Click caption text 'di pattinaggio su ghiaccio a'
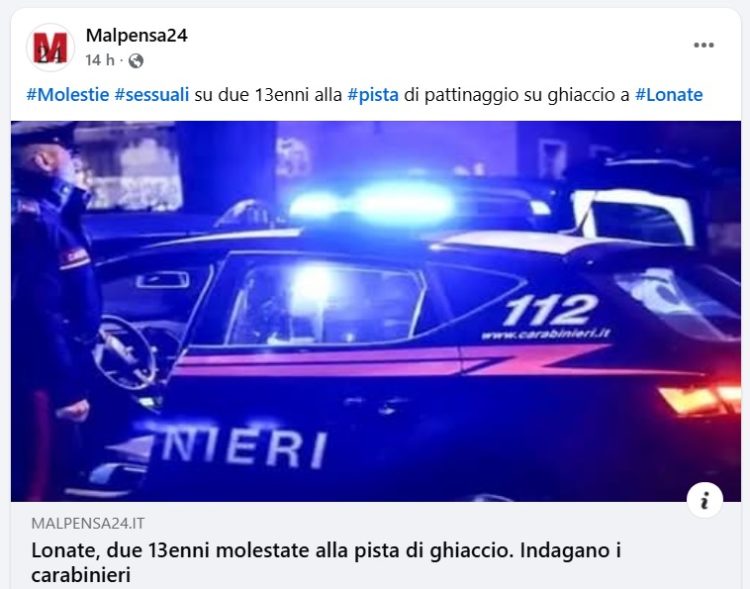Image resolution: width=750 pixels, height=589 pixels. tap(517, 95)
